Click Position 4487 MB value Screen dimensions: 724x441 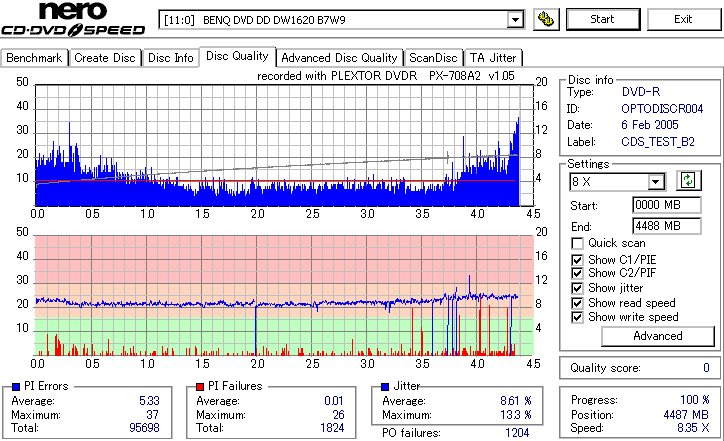(686, 415)
